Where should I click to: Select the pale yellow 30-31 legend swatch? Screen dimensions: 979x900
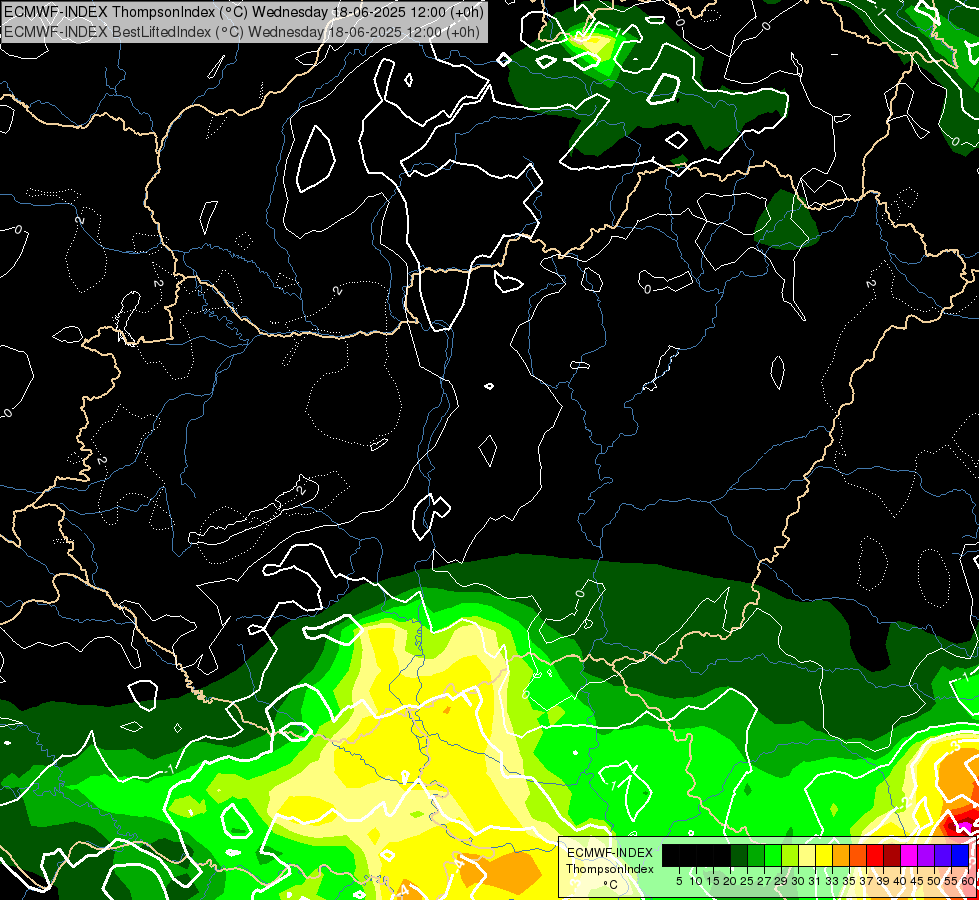(x=807, y=856)
